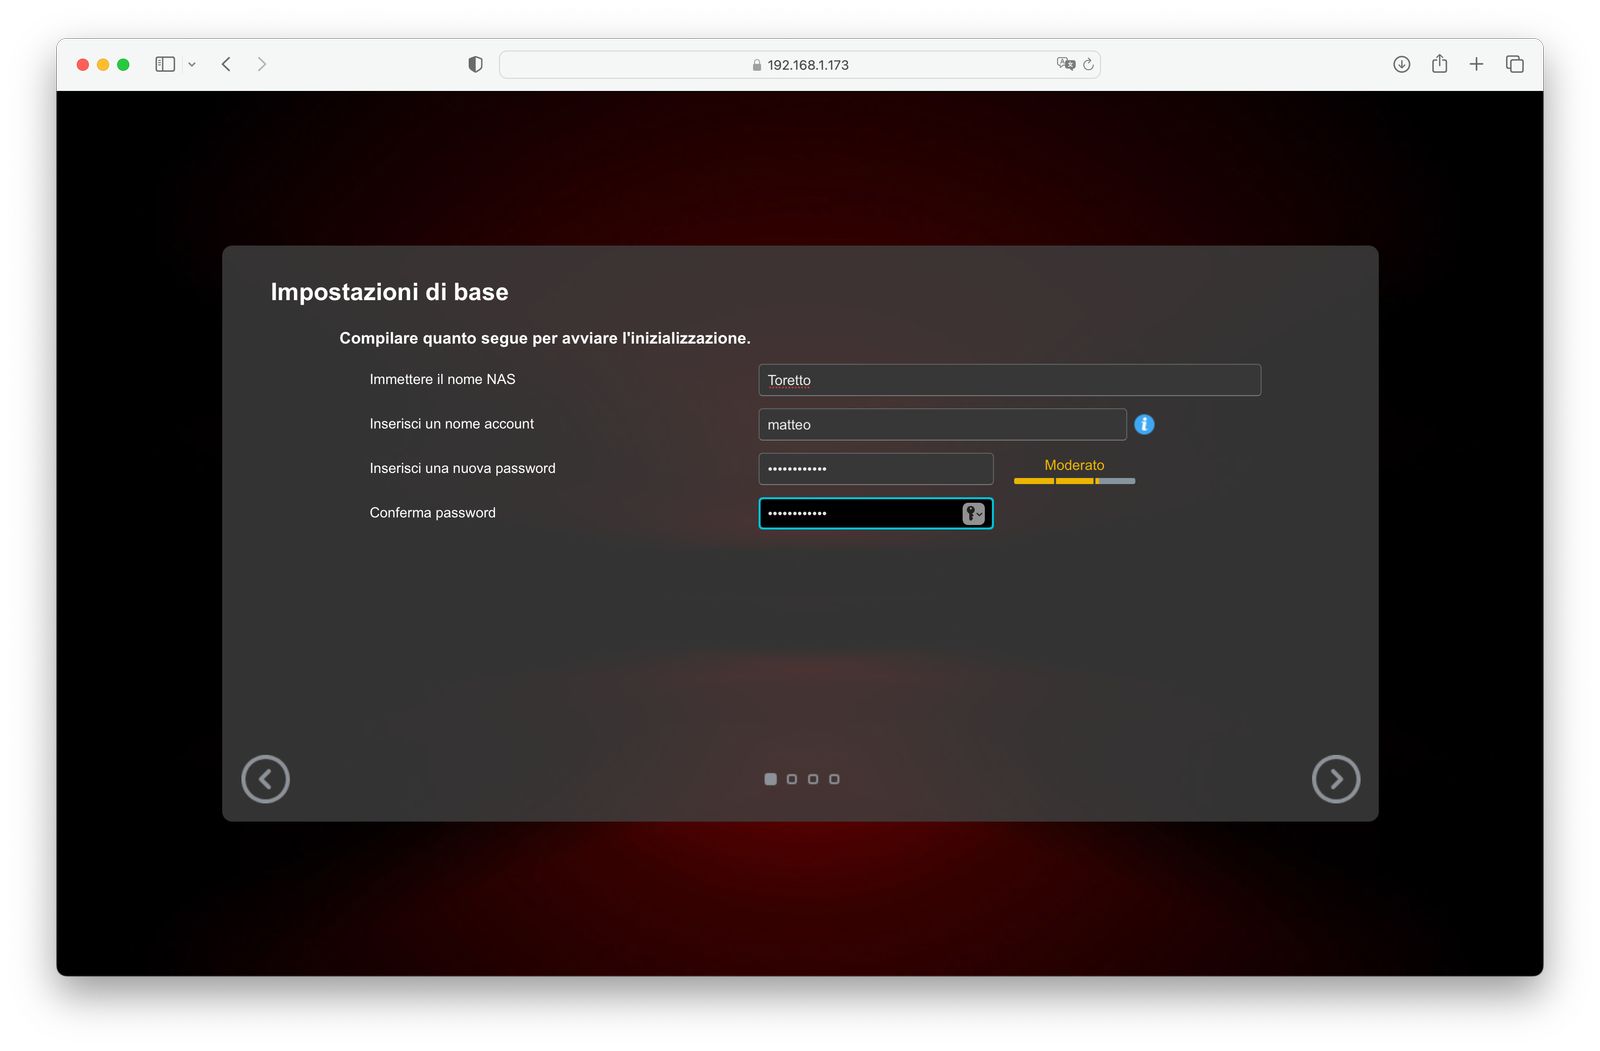The height and width of the screenshot is (1051, 1600).
Task: Proceed to next setup step arrow
Action: (x=1336, y=779)
